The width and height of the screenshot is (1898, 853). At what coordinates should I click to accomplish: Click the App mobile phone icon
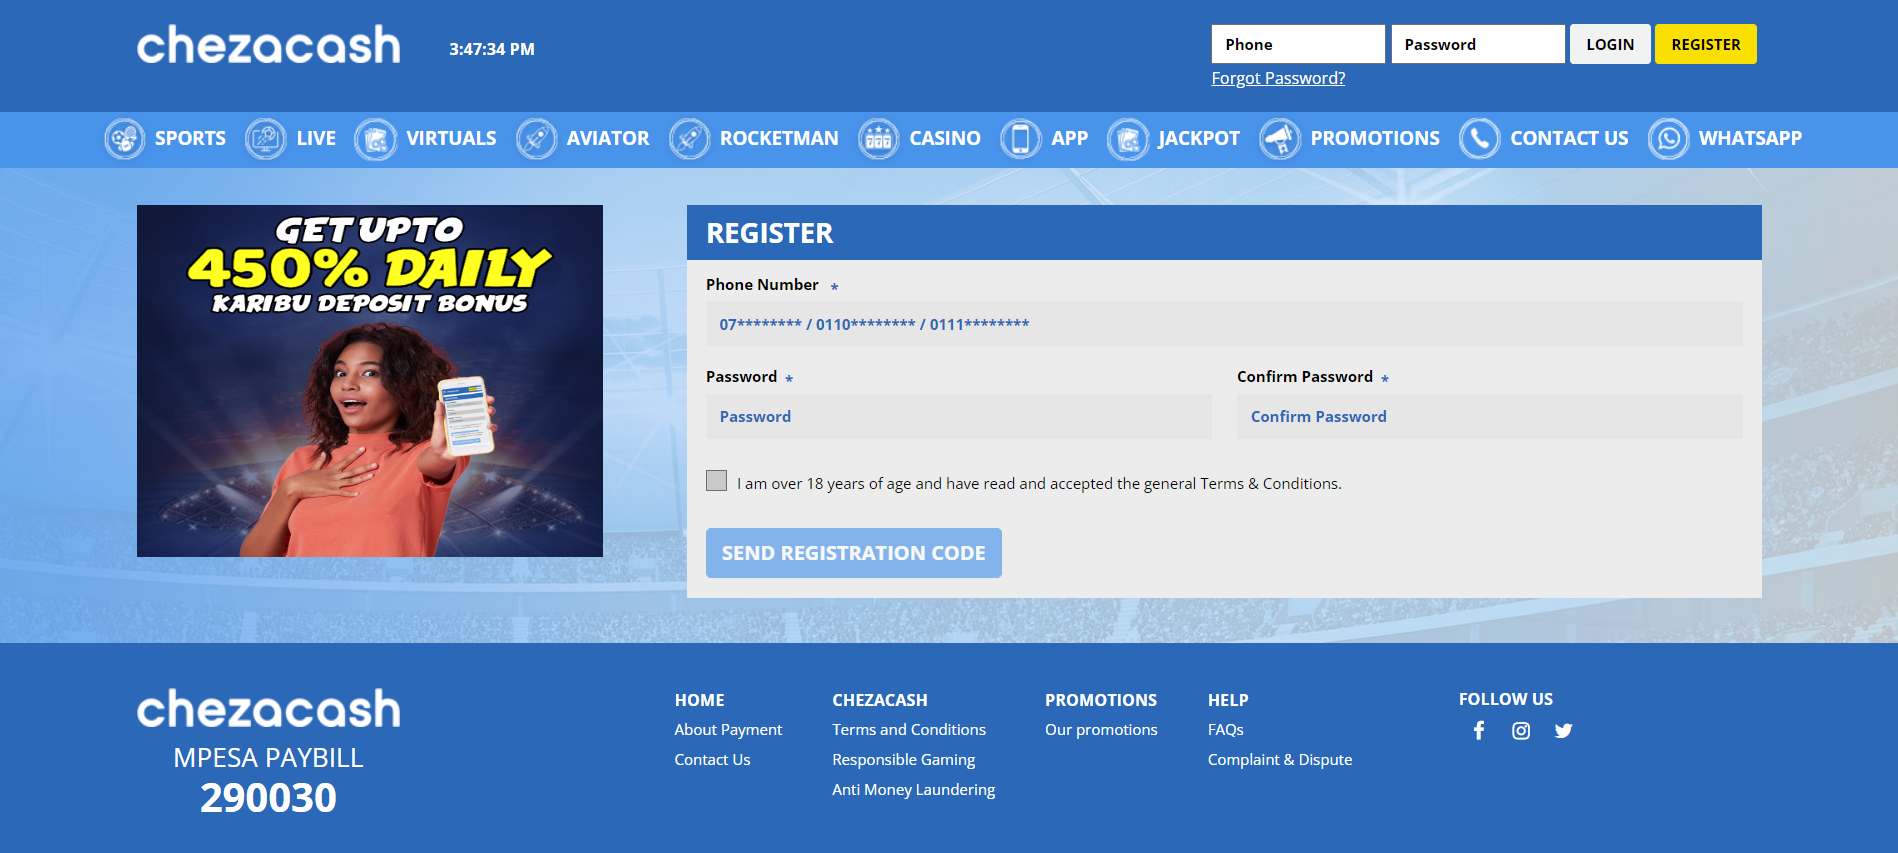(1021, 139)
